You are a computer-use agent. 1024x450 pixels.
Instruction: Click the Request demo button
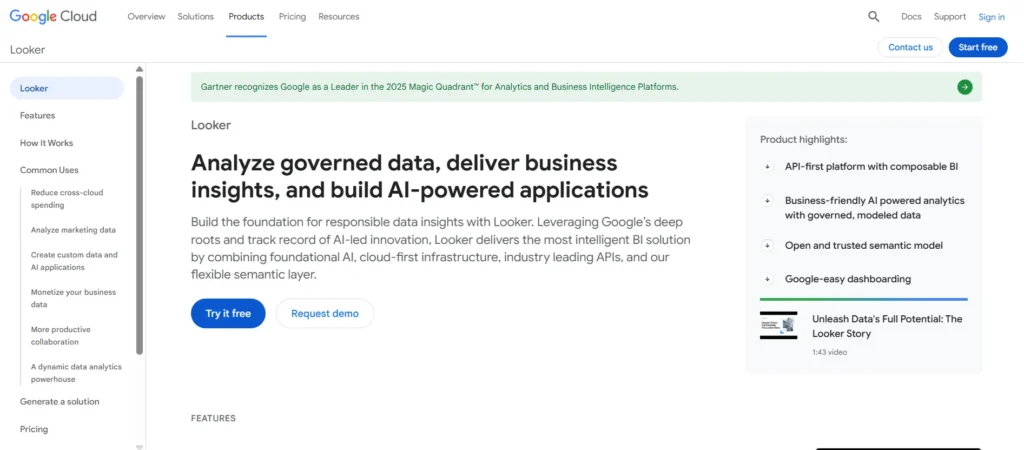(325, 313)
